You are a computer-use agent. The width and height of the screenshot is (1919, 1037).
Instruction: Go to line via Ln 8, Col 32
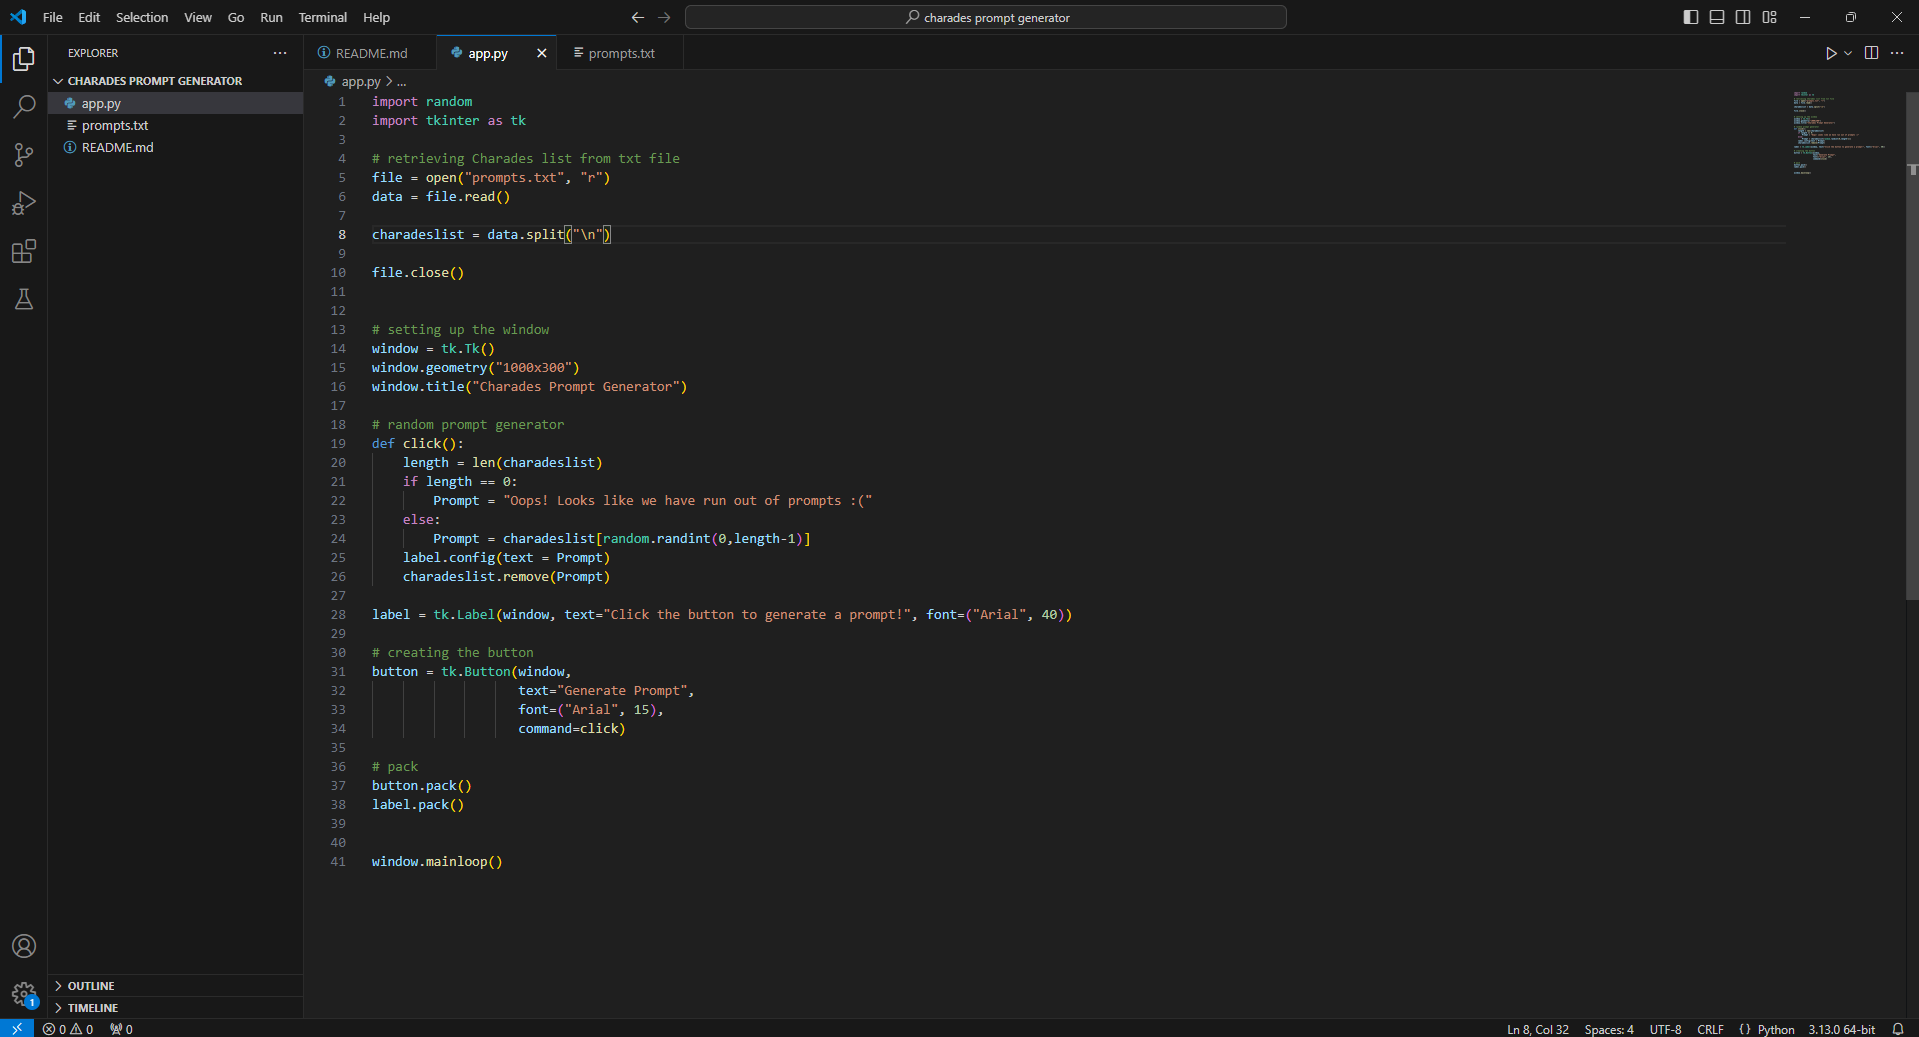1538,1029
